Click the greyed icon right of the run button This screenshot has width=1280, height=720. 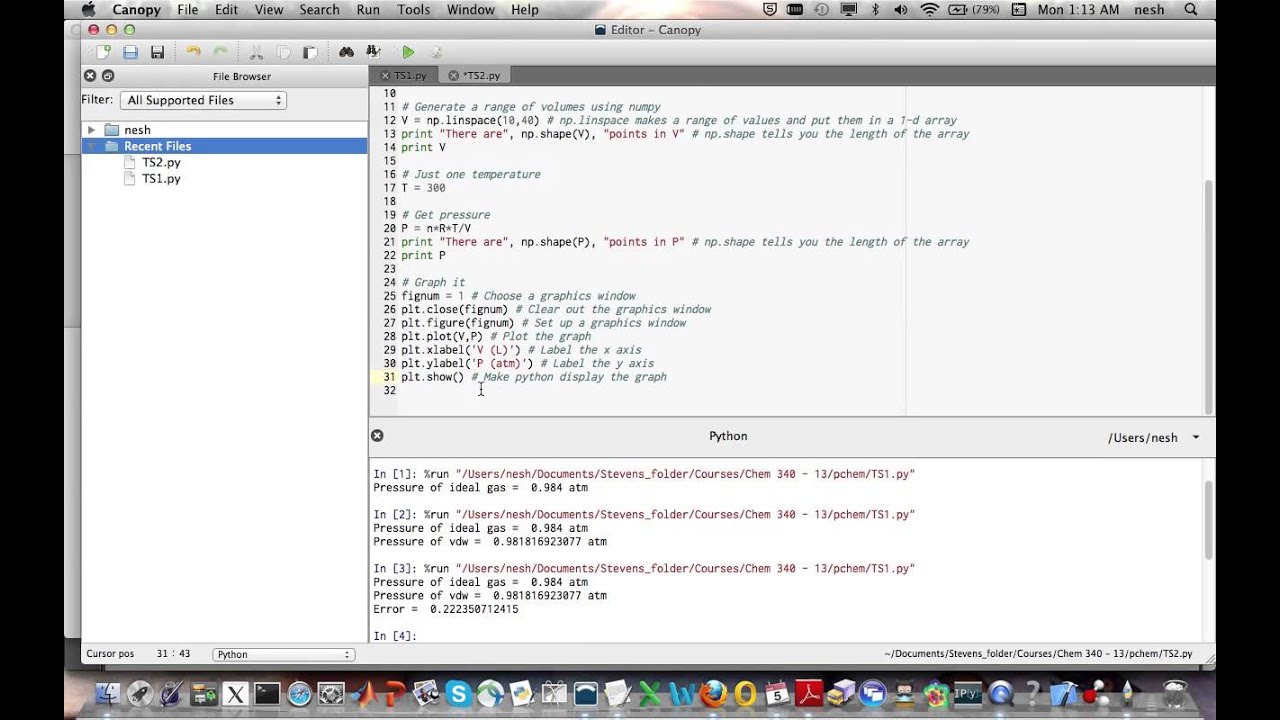[x=436, y=52]
